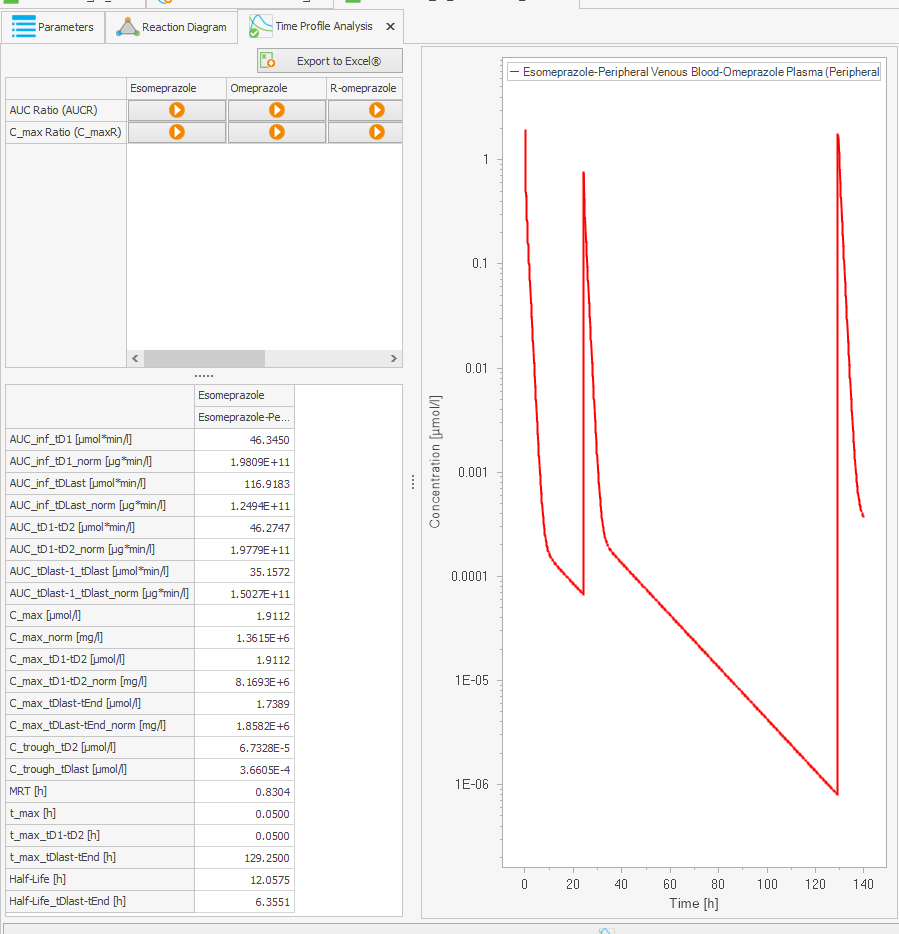
Task: Click the Esomeprazole column header in ratio table
Action: [x=176, y=88]
